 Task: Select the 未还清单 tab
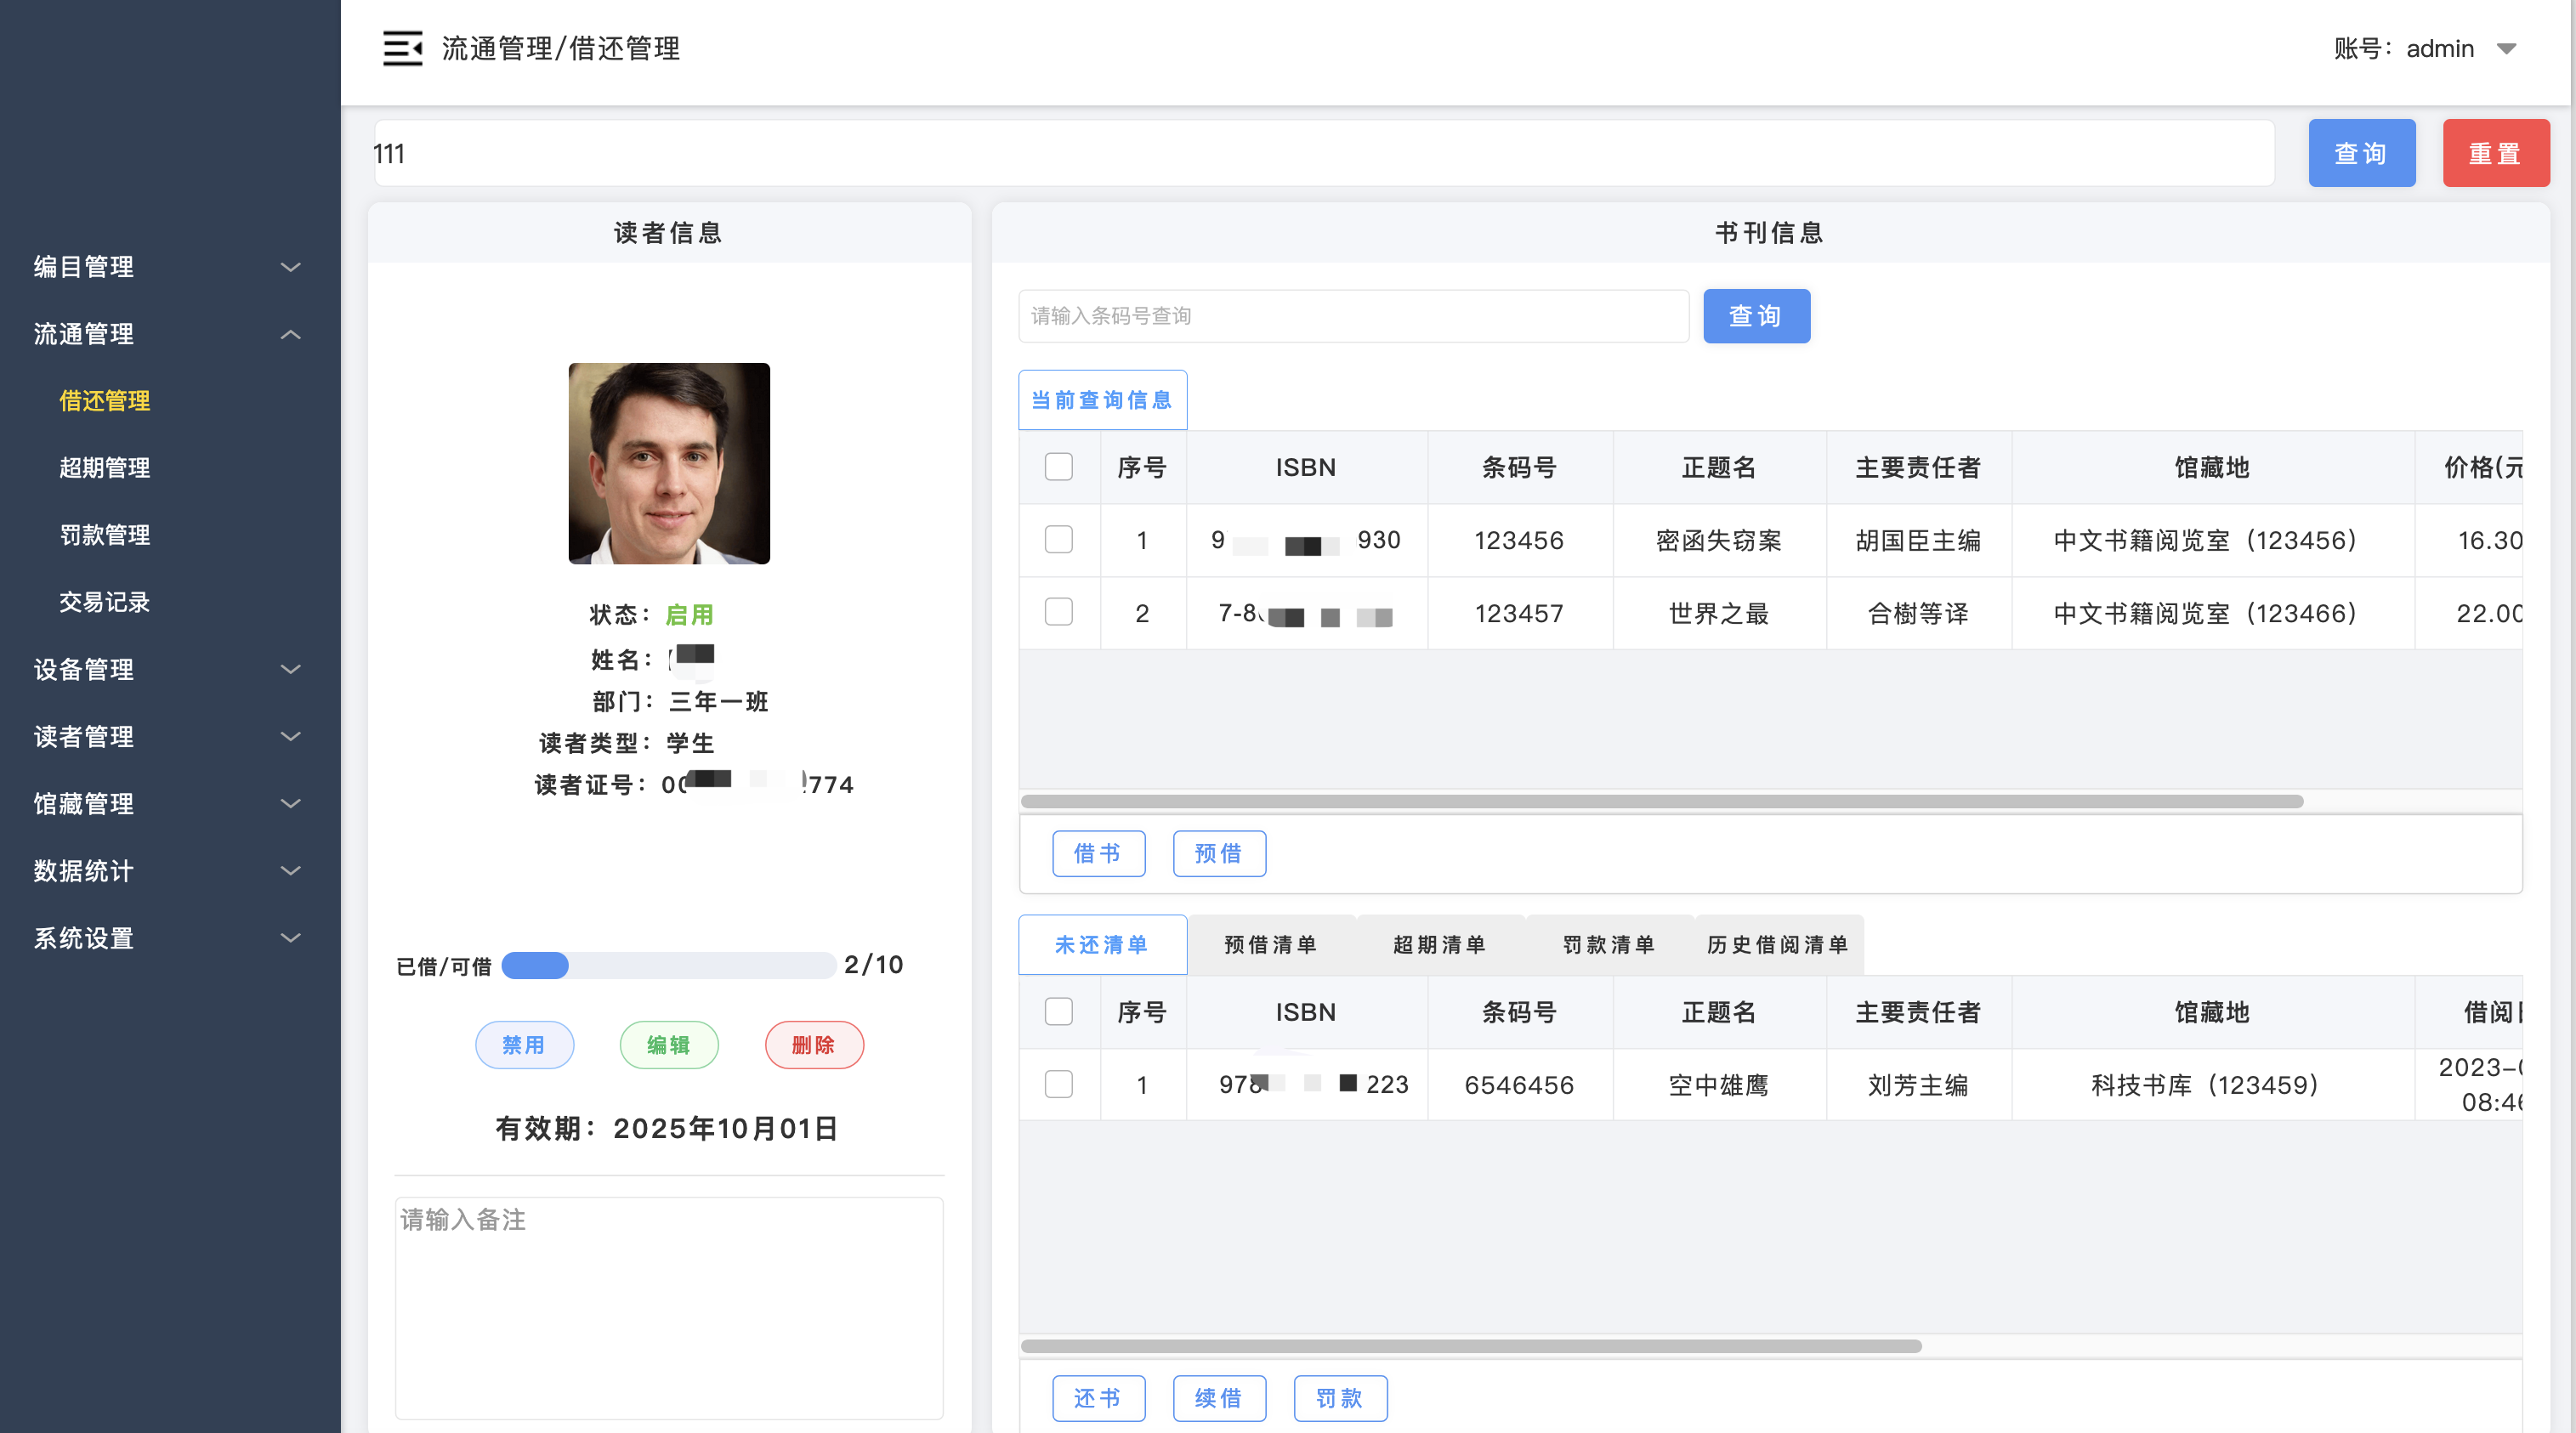point(1102,945)
